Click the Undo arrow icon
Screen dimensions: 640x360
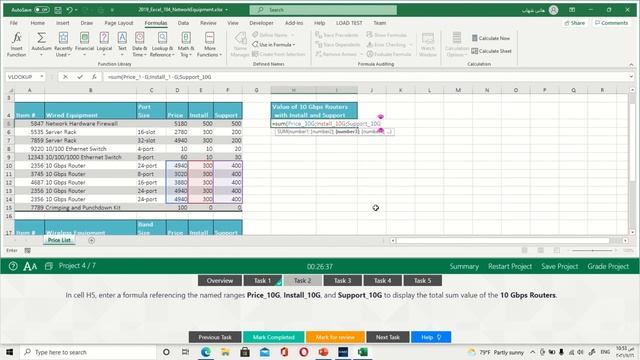point(70,10)
